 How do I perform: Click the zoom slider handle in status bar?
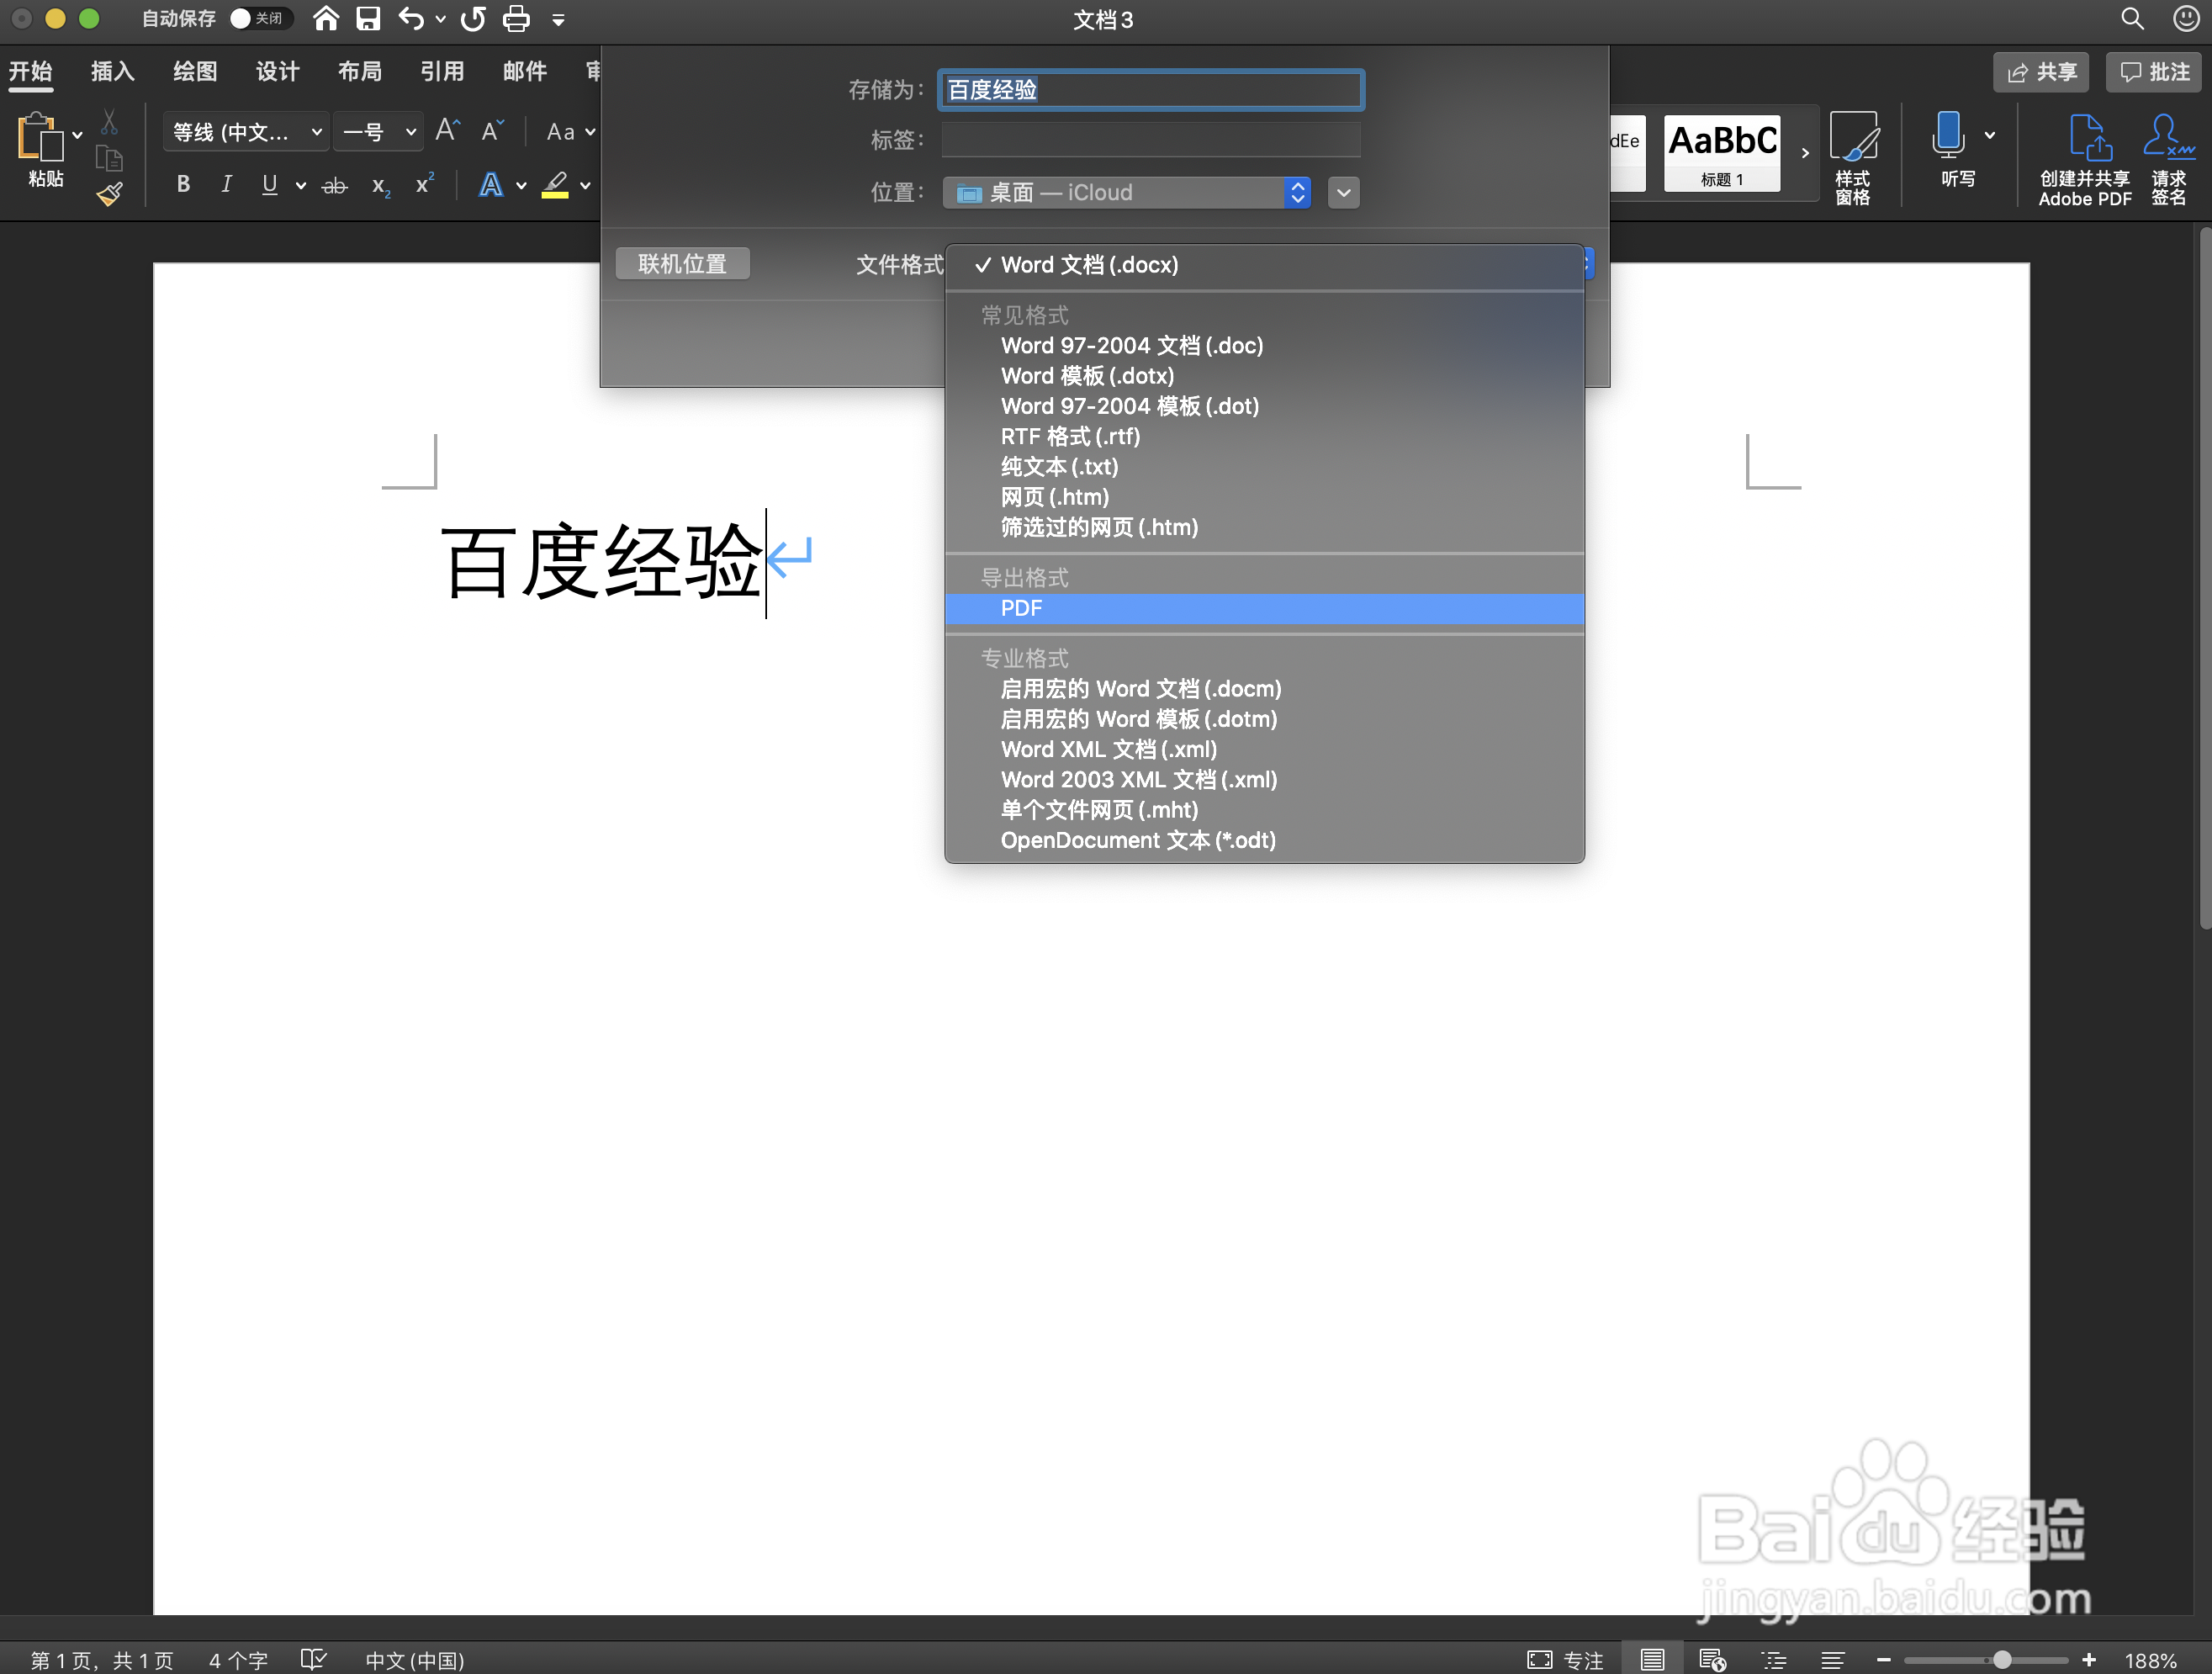tap(2002, 1659)
